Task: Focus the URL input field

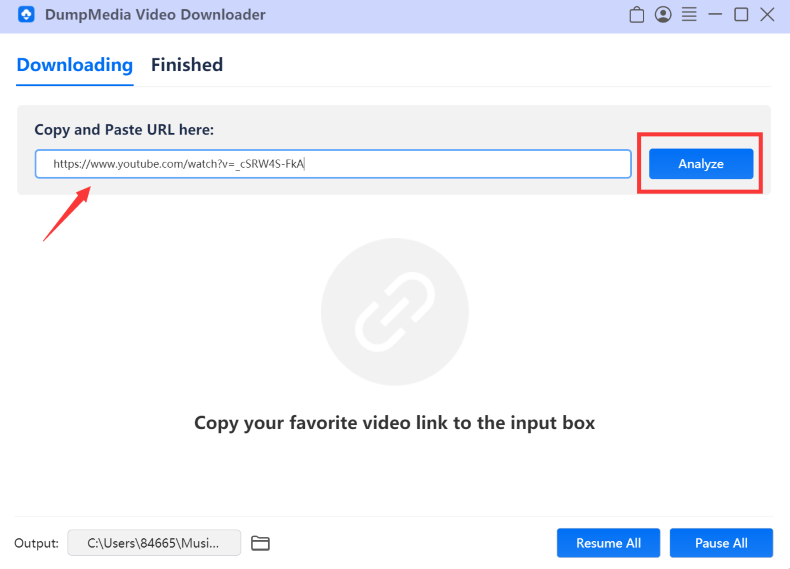Action: [x=333, y=164]
